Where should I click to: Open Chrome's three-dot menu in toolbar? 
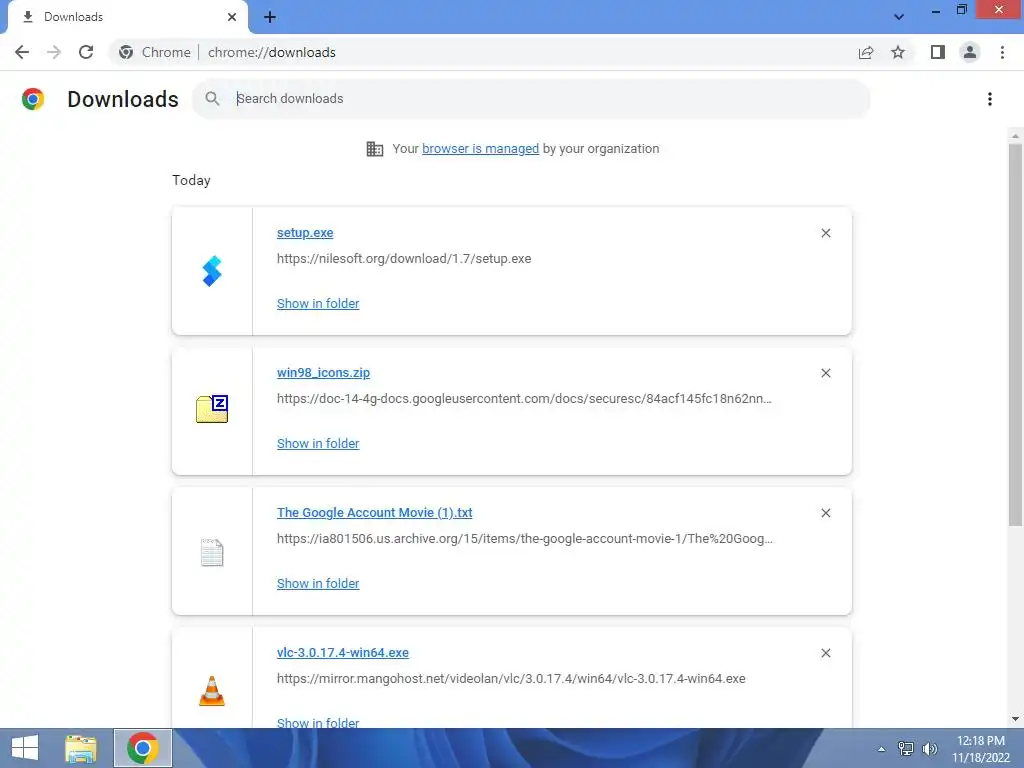(x=1002, y=52)
